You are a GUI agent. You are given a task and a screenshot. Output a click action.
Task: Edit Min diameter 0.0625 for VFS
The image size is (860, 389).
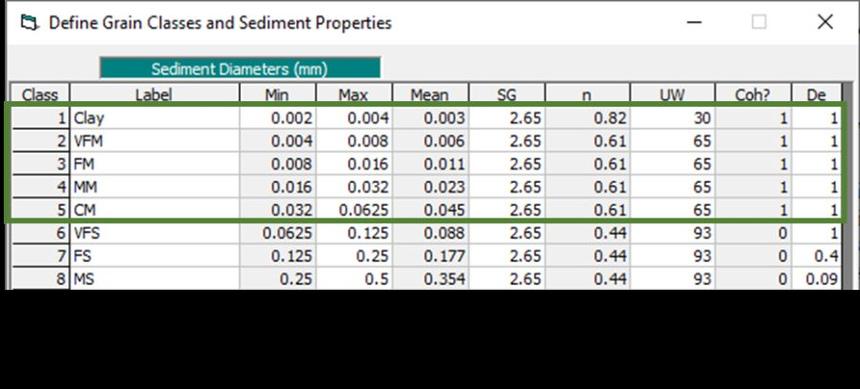(278, 234)
